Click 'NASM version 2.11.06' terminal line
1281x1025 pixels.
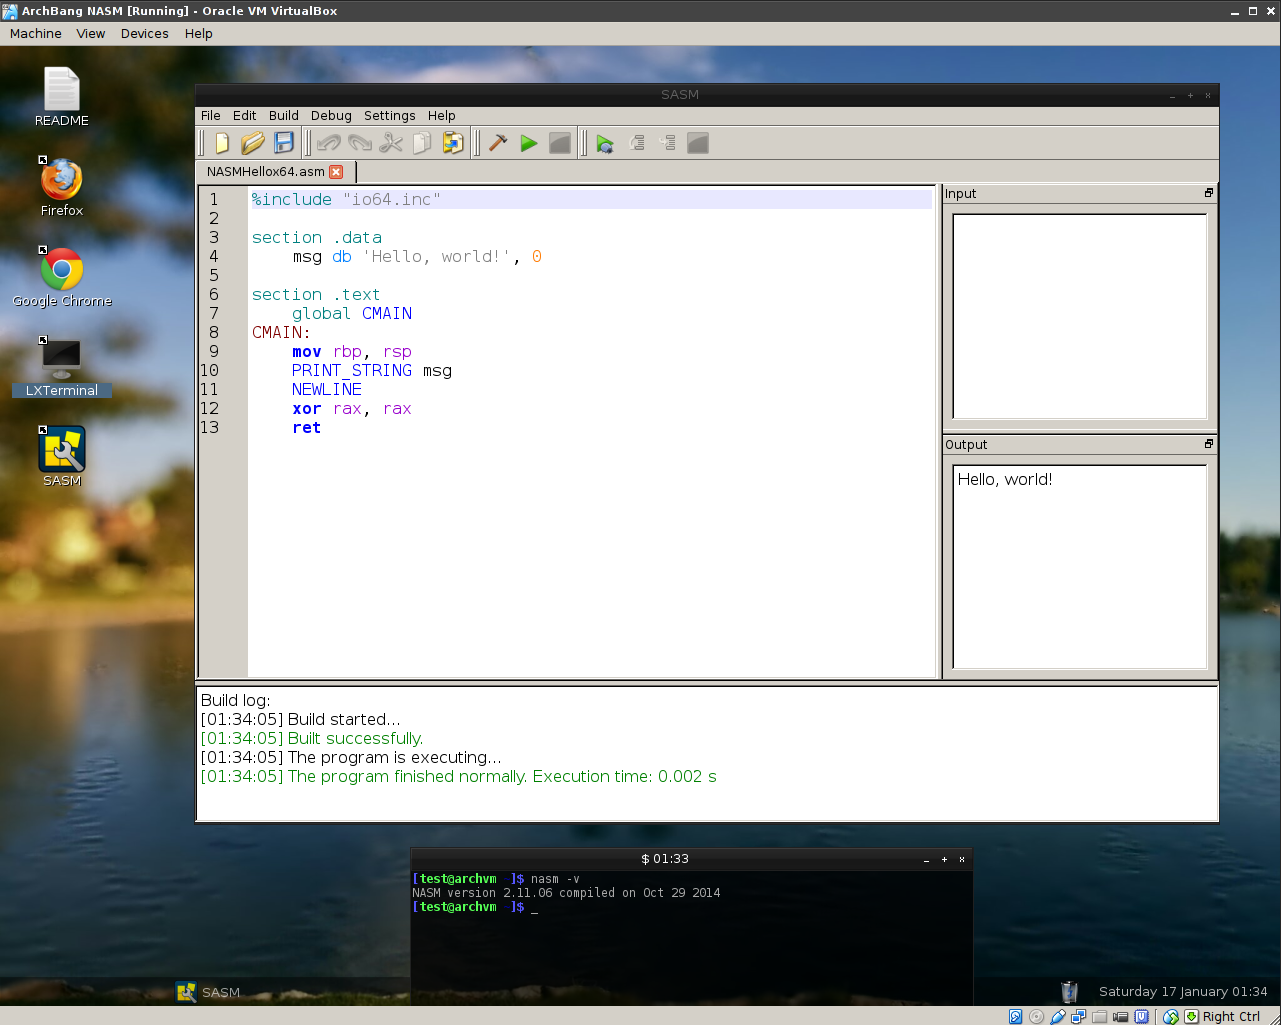[x=566, y=892]
